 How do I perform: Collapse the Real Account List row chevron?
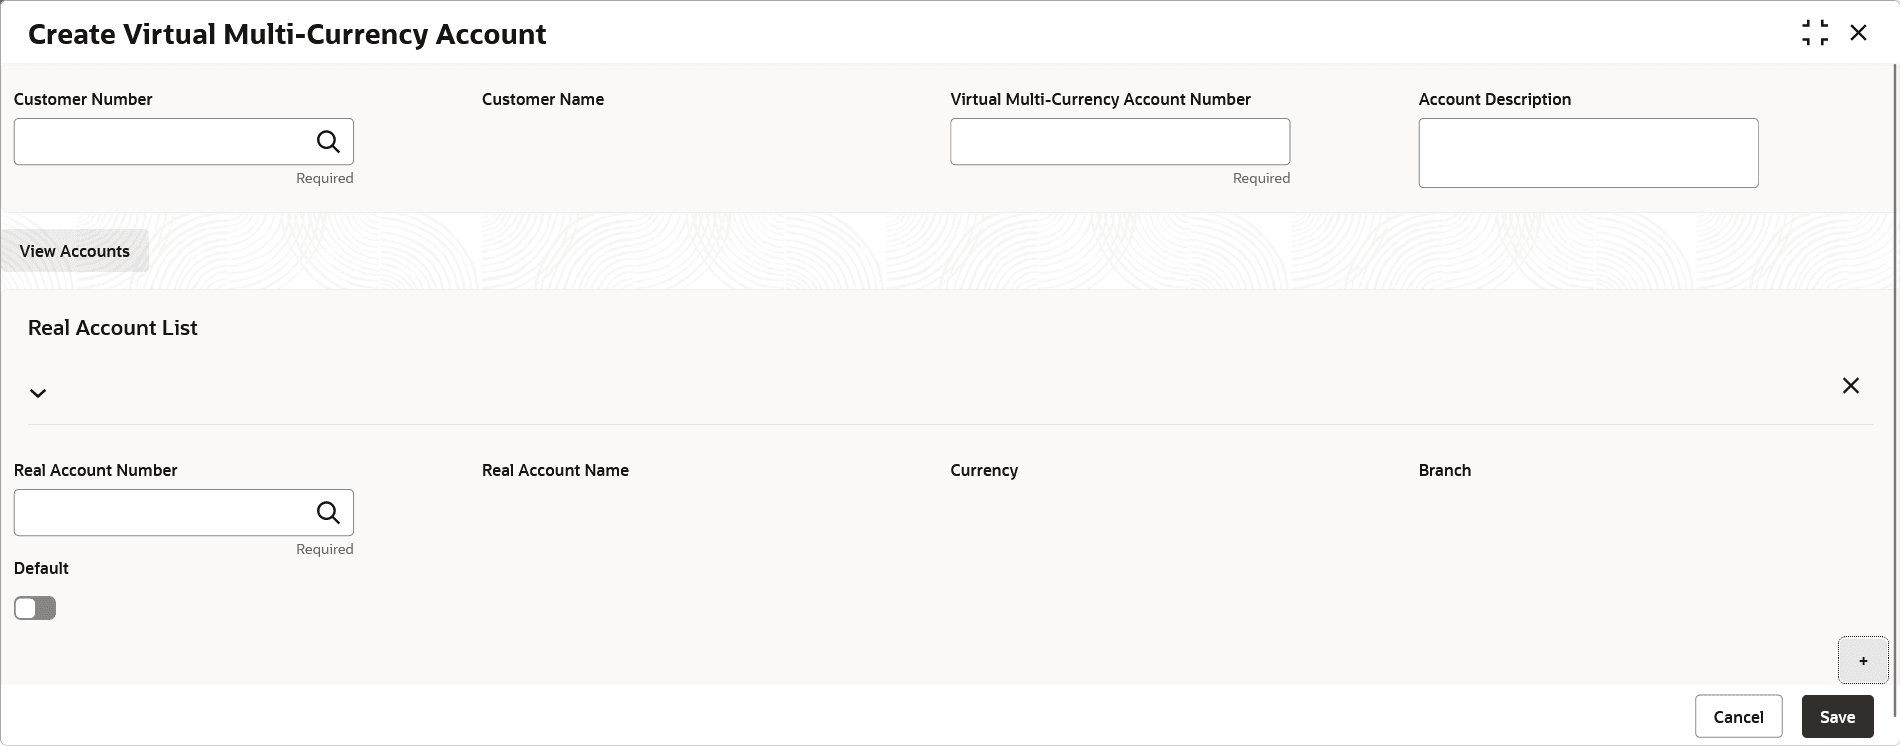(x=38, y=393)
